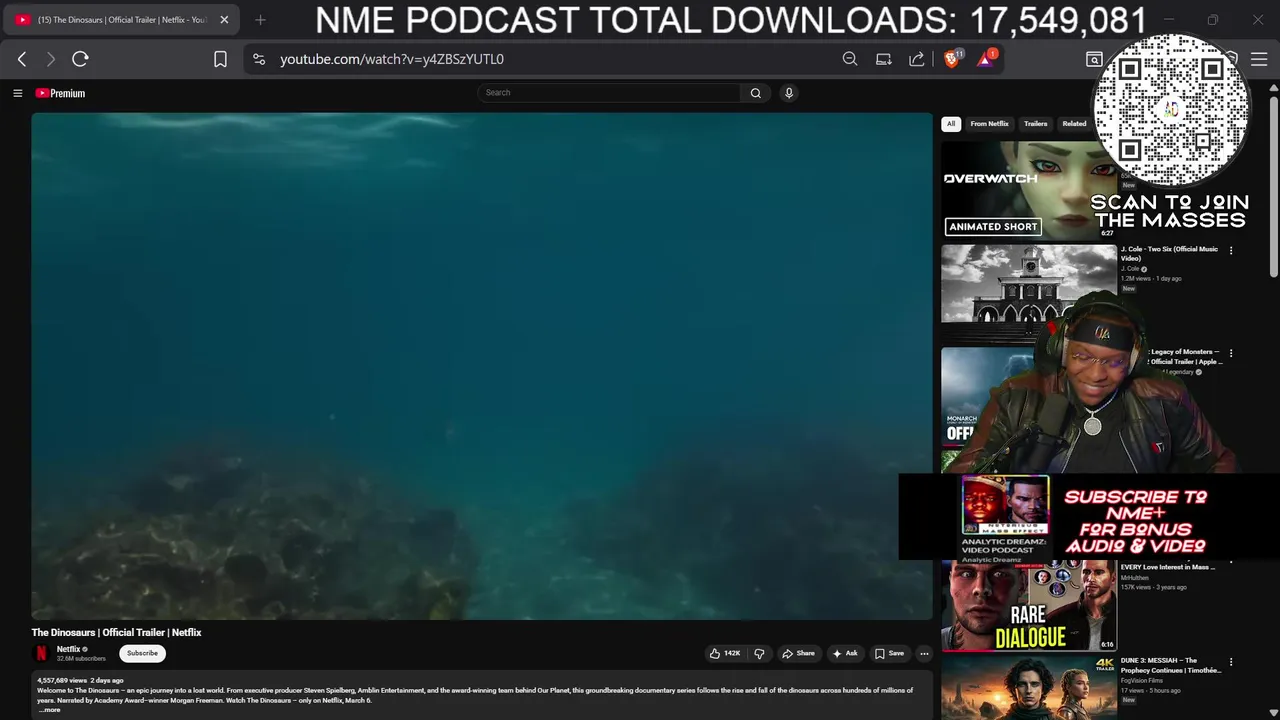Viewport: 1280px width, 720px height.
Task: Subscribe to the Netflix channel
Action: (142, 653)
